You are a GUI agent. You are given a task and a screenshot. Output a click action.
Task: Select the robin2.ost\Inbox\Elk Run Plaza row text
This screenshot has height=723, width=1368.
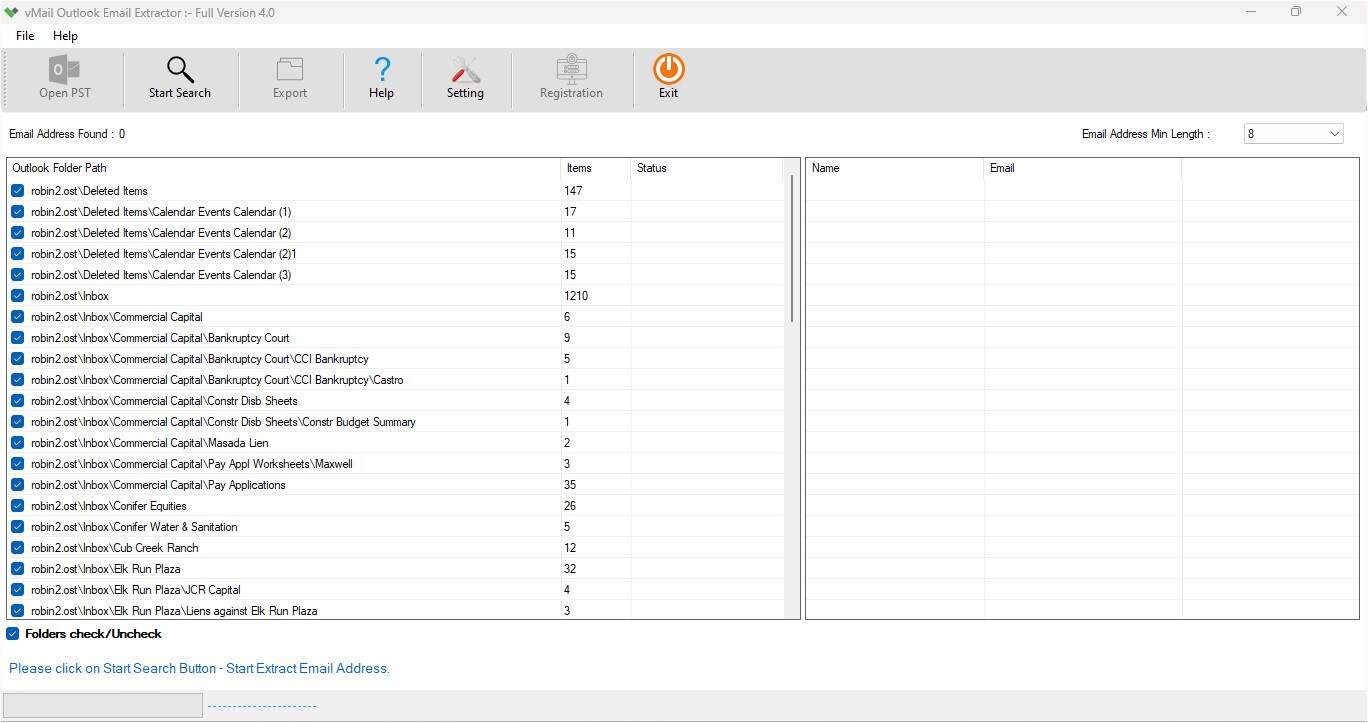106,569
